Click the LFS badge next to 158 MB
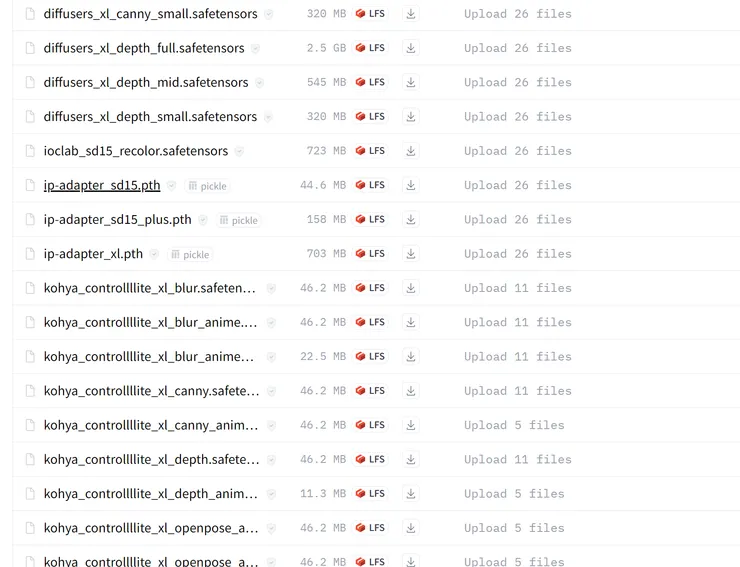This screenshot has width=740, height=567. click(x=370, y=219)
